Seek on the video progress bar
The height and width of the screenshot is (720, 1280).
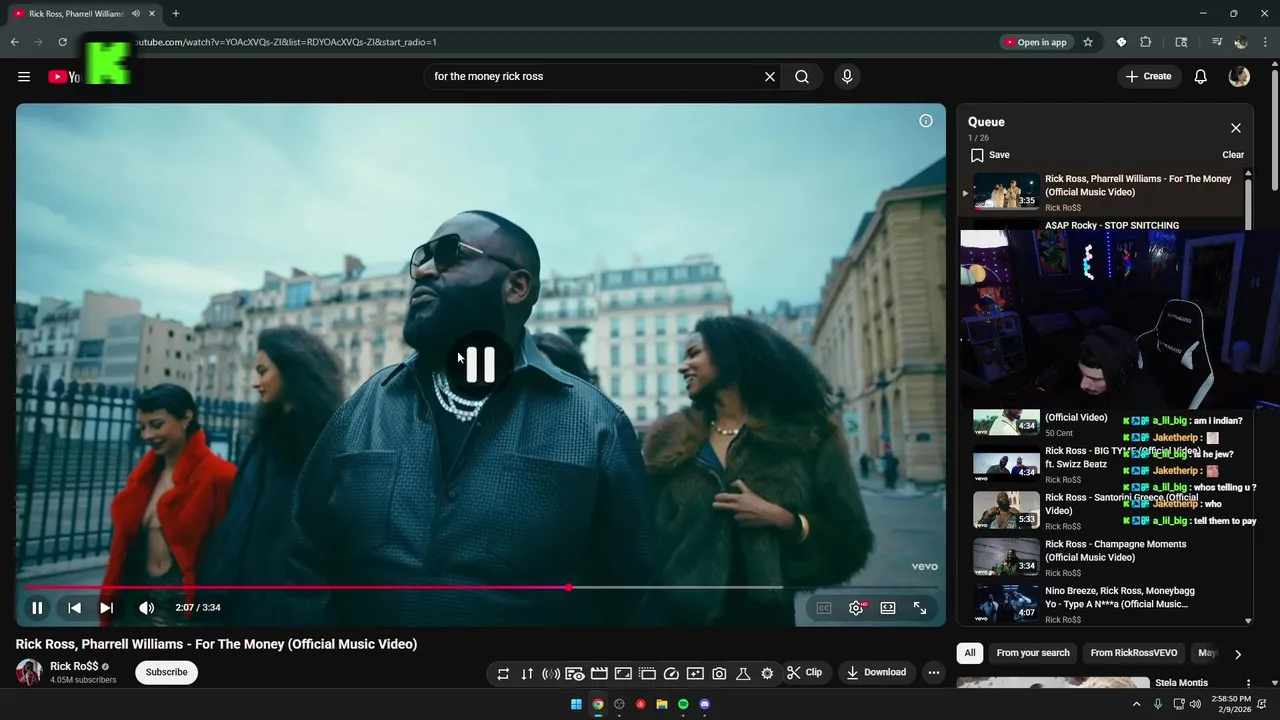click(x=481, y=588)
